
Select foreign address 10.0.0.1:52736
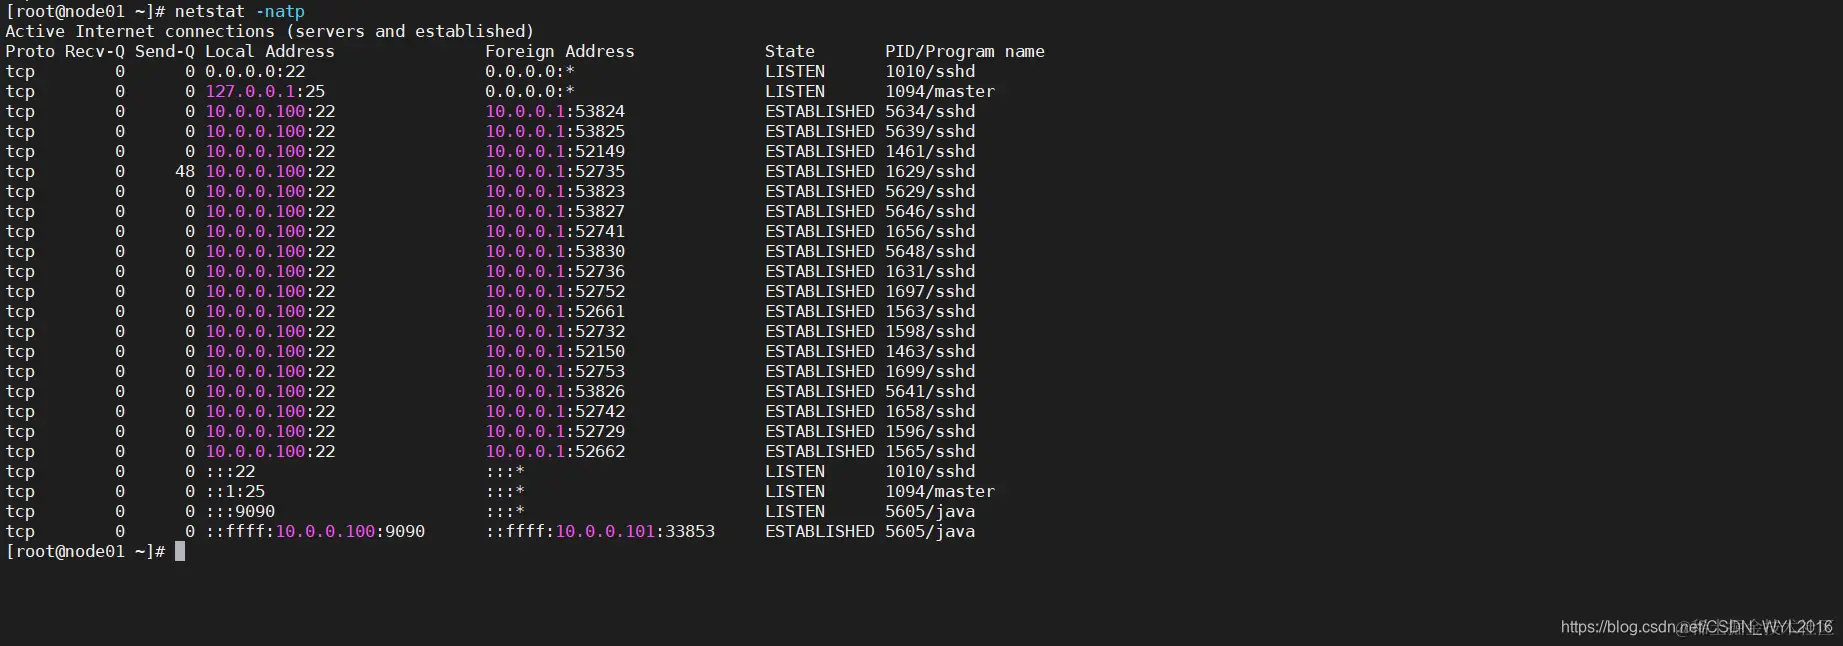tap(555, 271)
